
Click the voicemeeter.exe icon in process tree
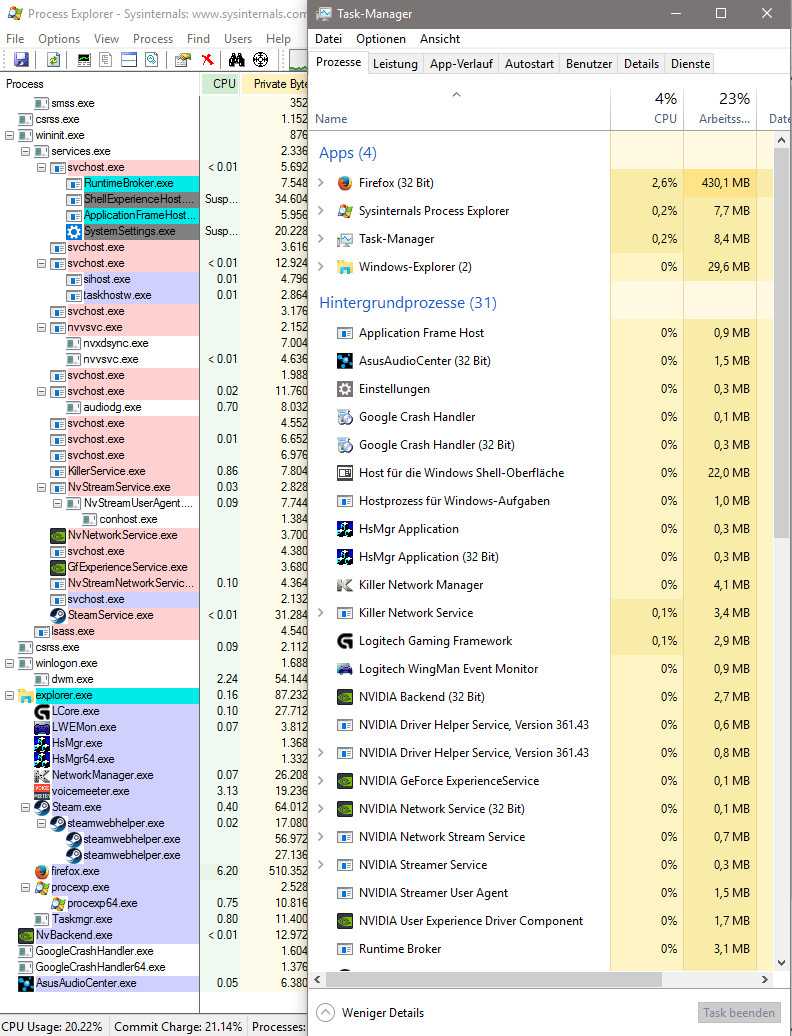(42, 791)
